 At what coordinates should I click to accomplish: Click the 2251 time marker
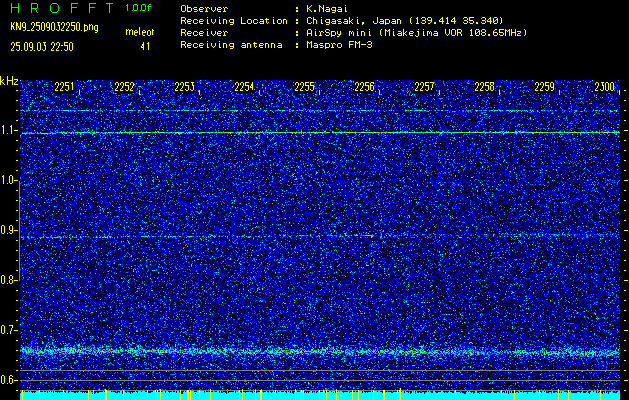pos(64,87)
